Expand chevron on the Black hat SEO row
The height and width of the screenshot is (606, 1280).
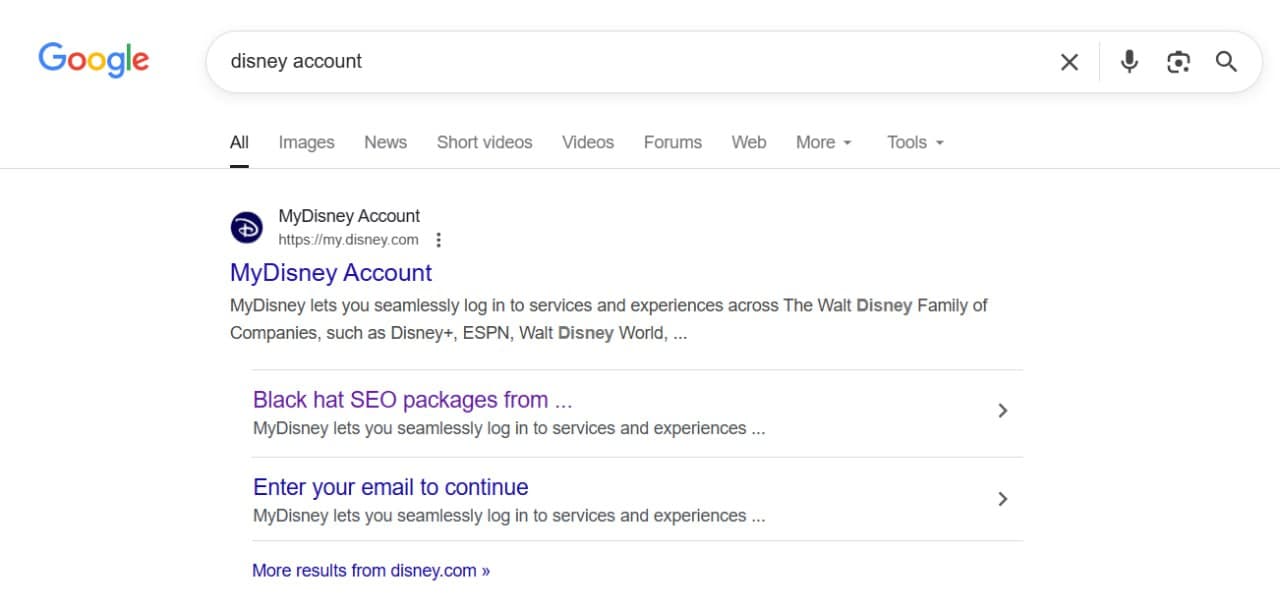(x=1003, y=411)
